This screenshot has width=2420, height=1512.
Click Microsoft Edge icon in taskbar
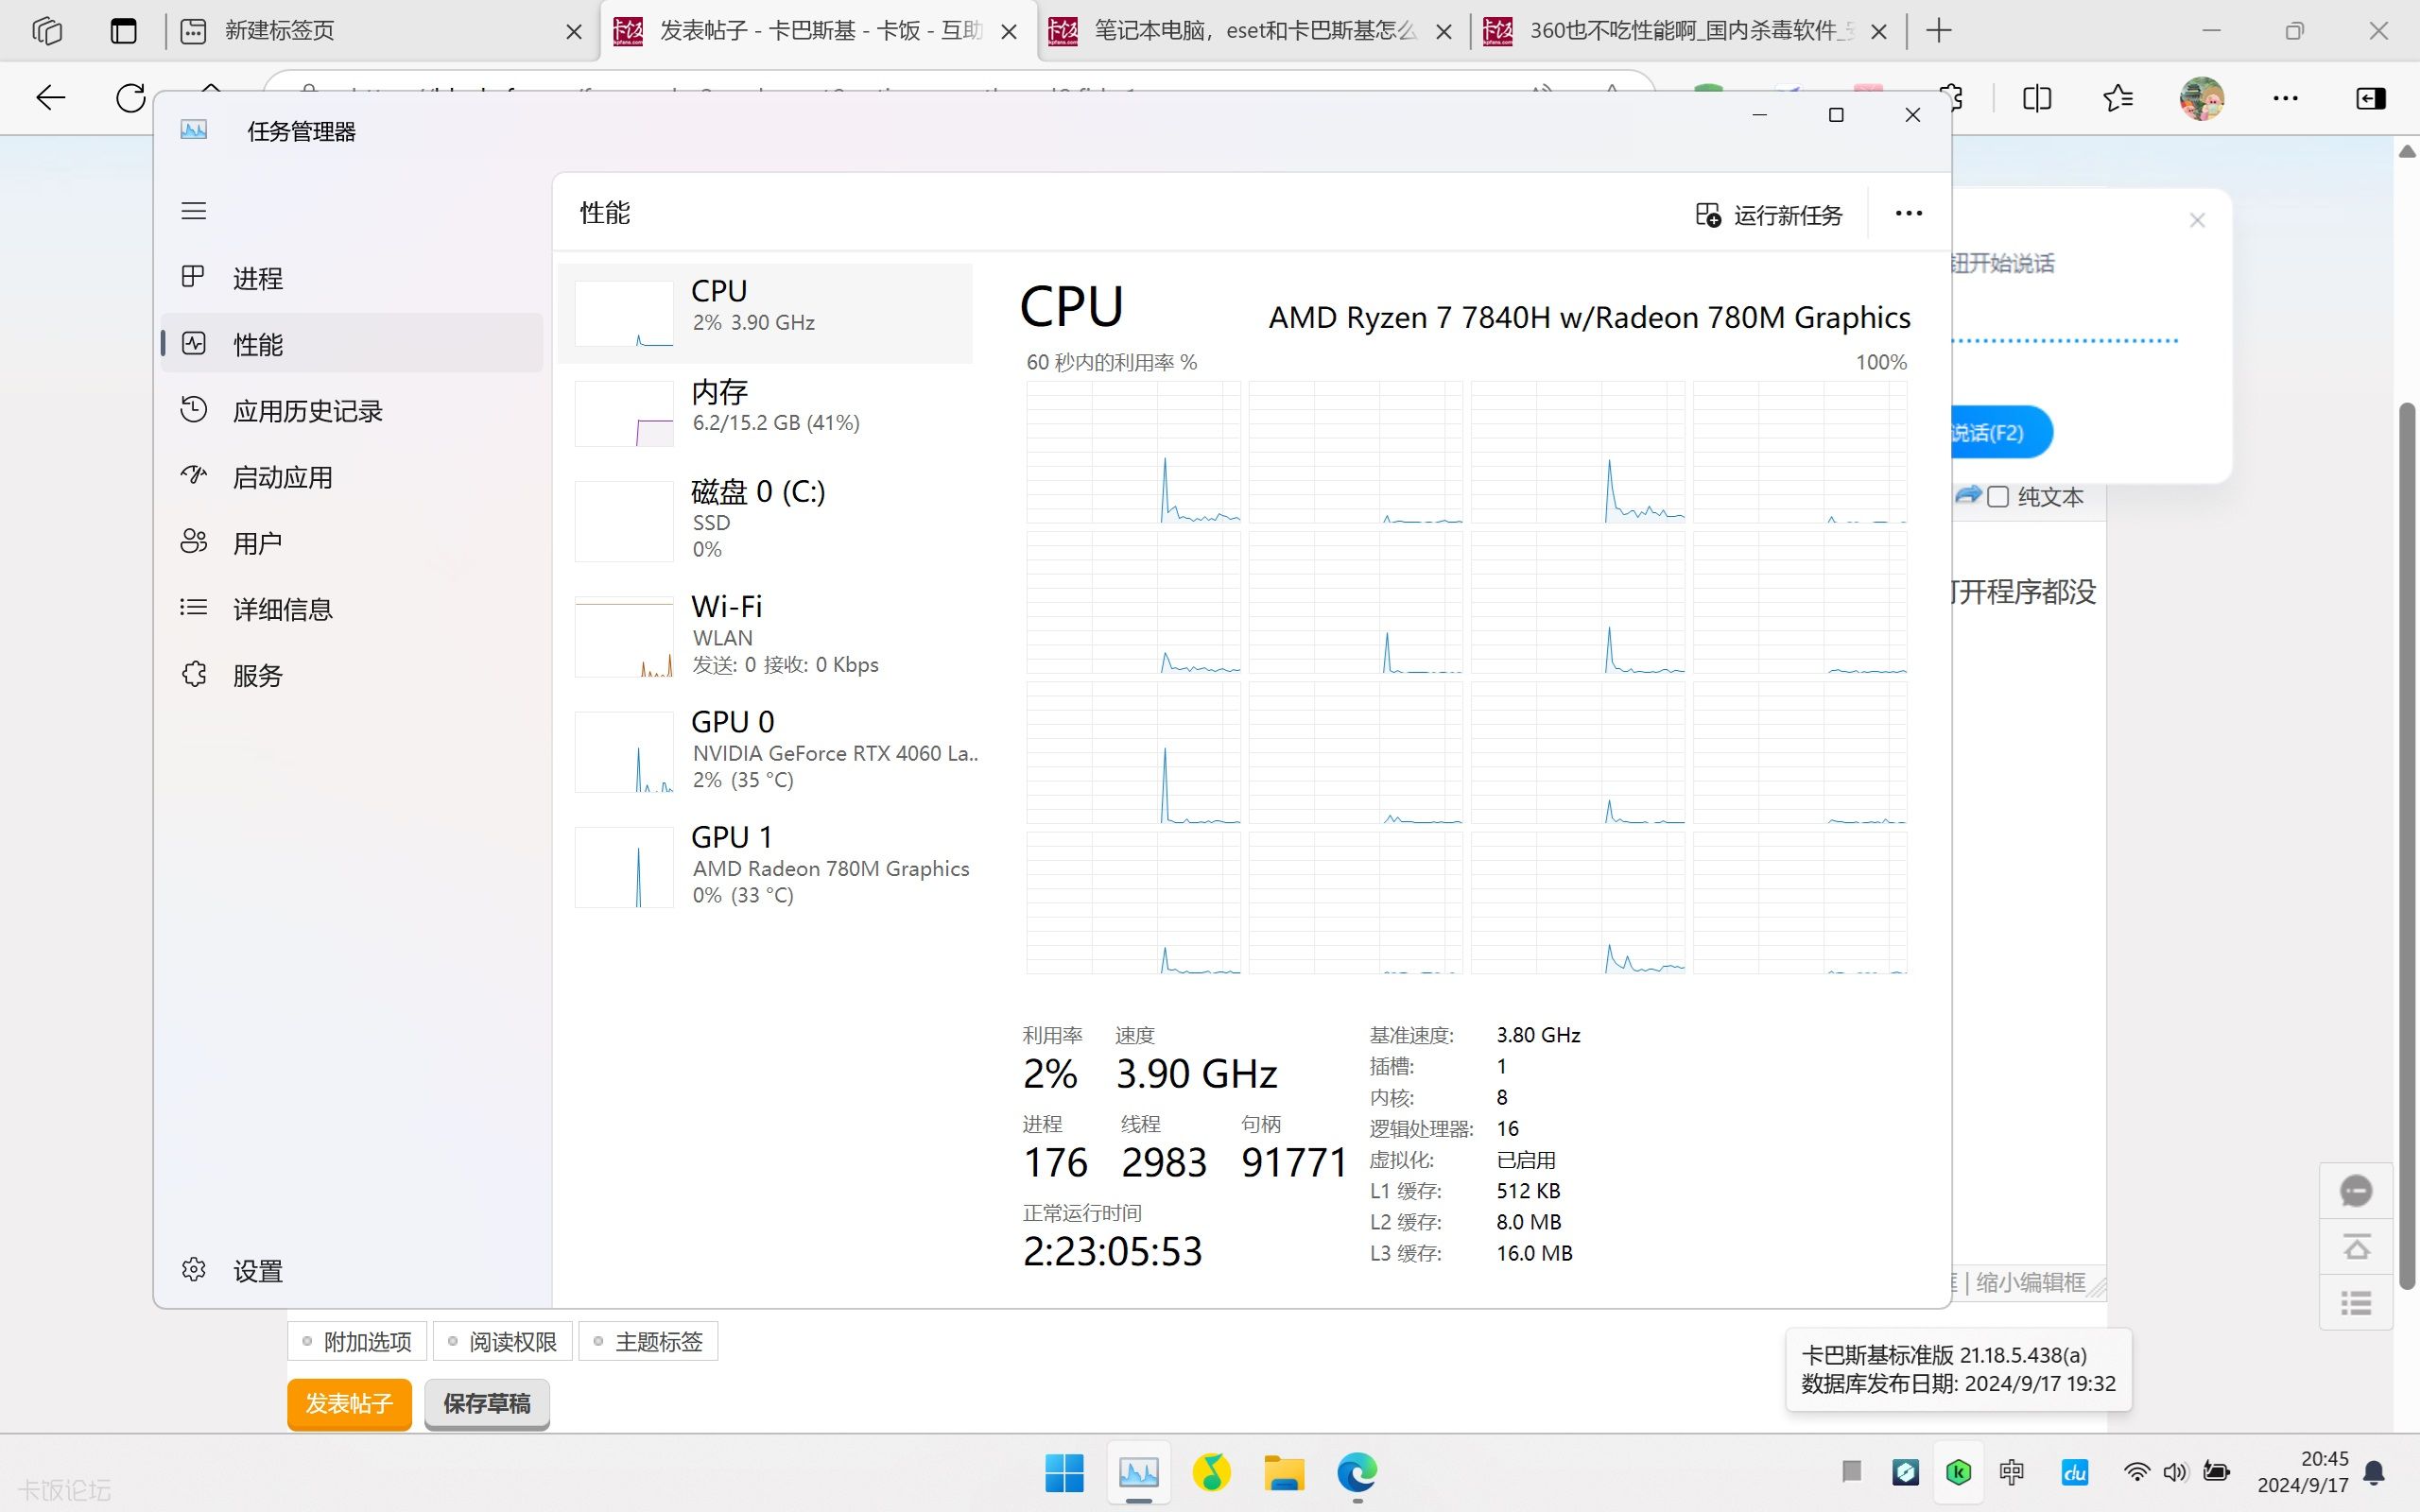1357,1472
